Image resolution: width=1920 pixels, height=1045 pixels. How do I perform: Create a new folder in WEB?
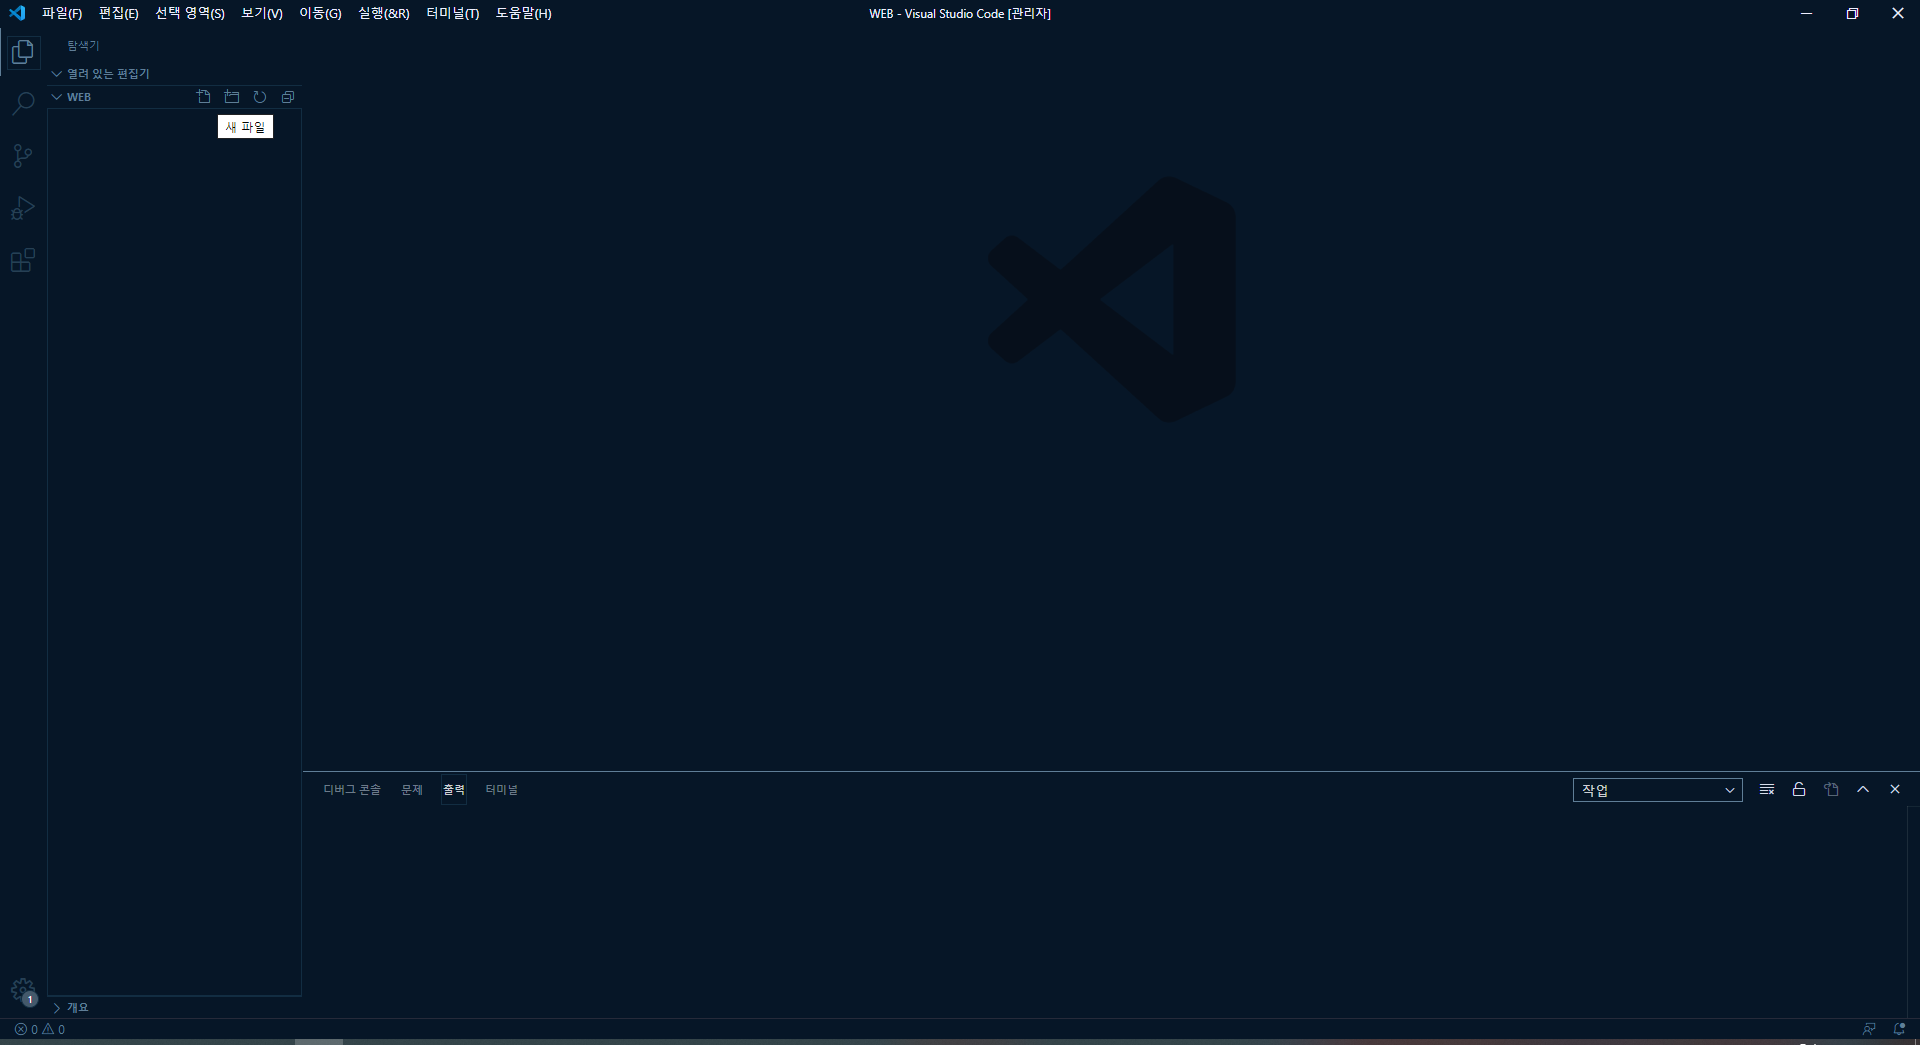232,97
